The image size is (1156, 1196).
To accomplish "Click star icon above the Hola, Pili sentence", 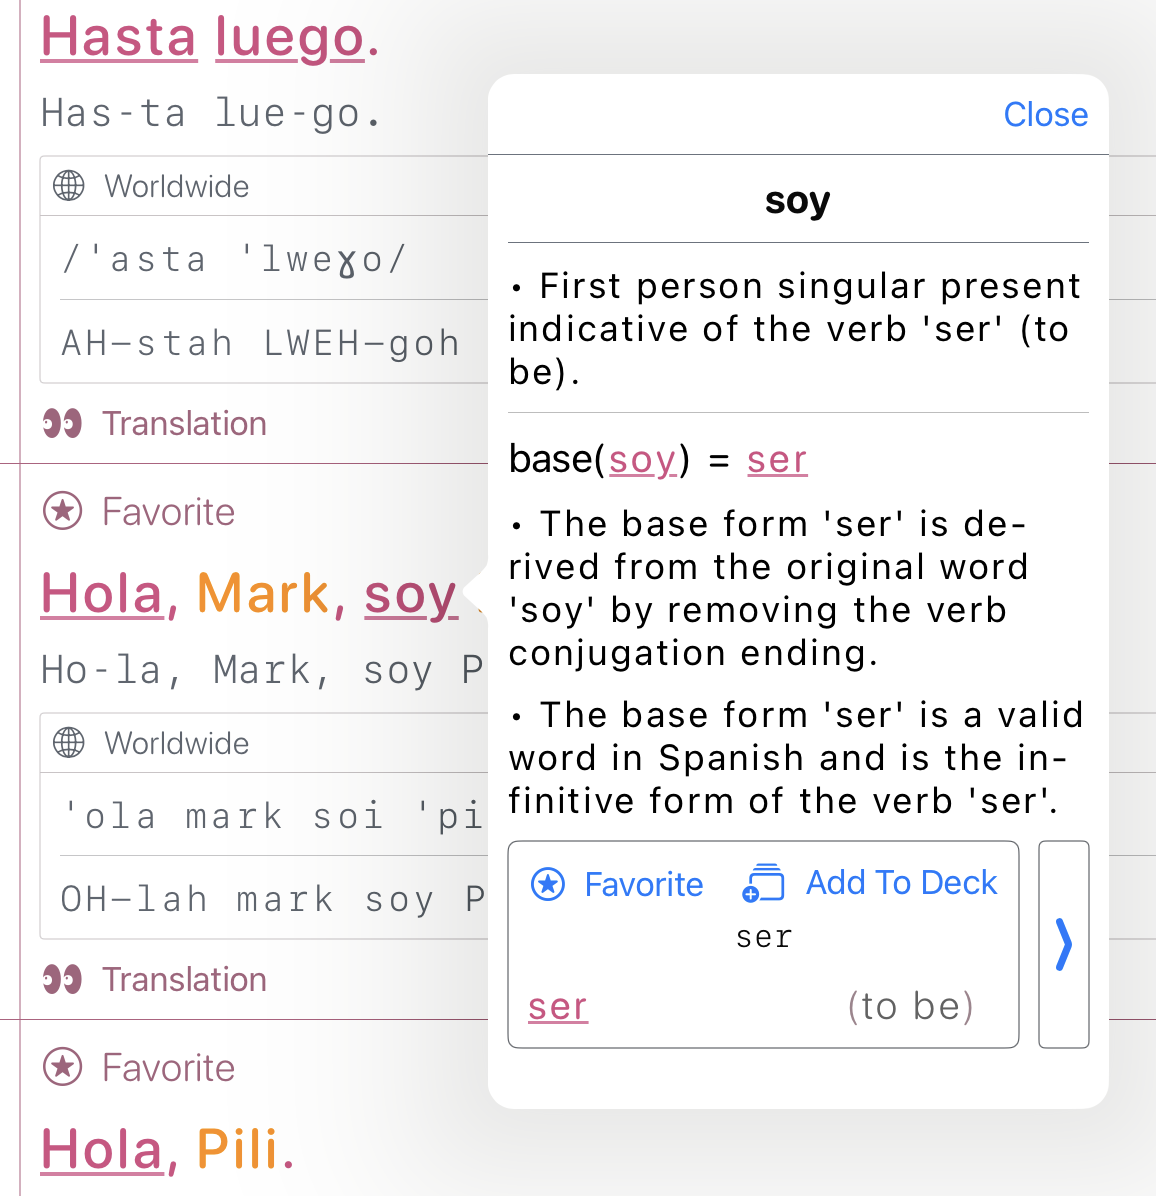I will pos(63,1068).
